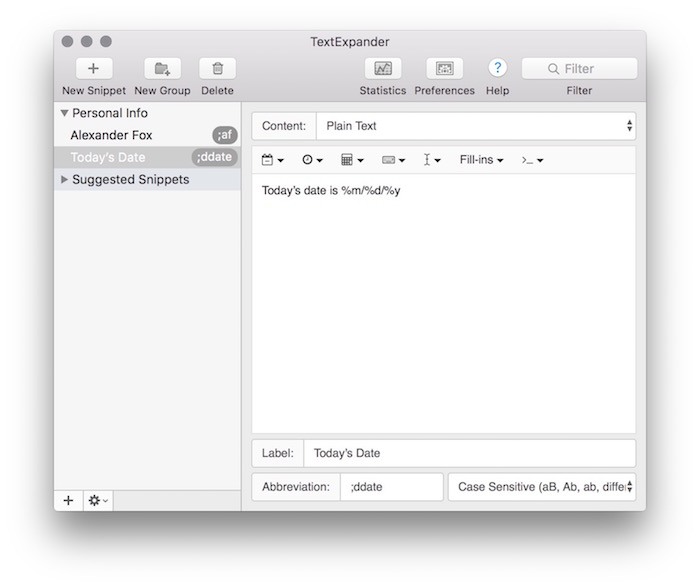Open the script terminal macro dropdown
Image resolution: width=700 pixels, height=588 pixels.
[x=532, y=160]
